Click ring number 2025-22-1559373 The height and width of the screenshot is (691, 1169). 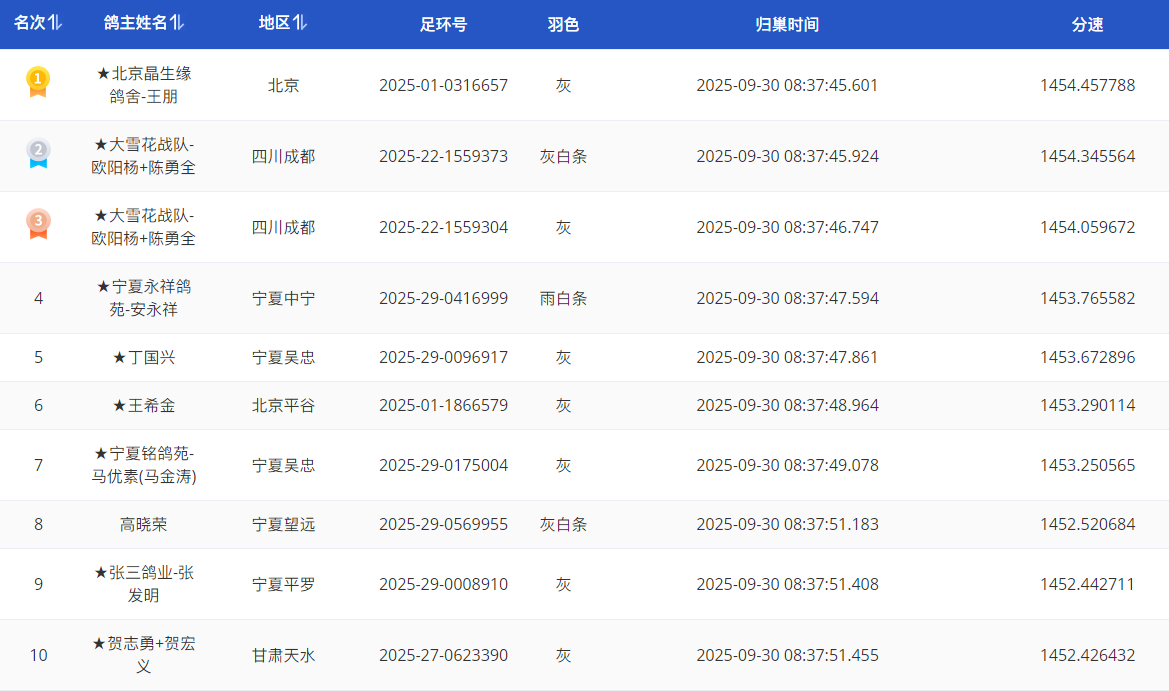[x=443, y=156]
